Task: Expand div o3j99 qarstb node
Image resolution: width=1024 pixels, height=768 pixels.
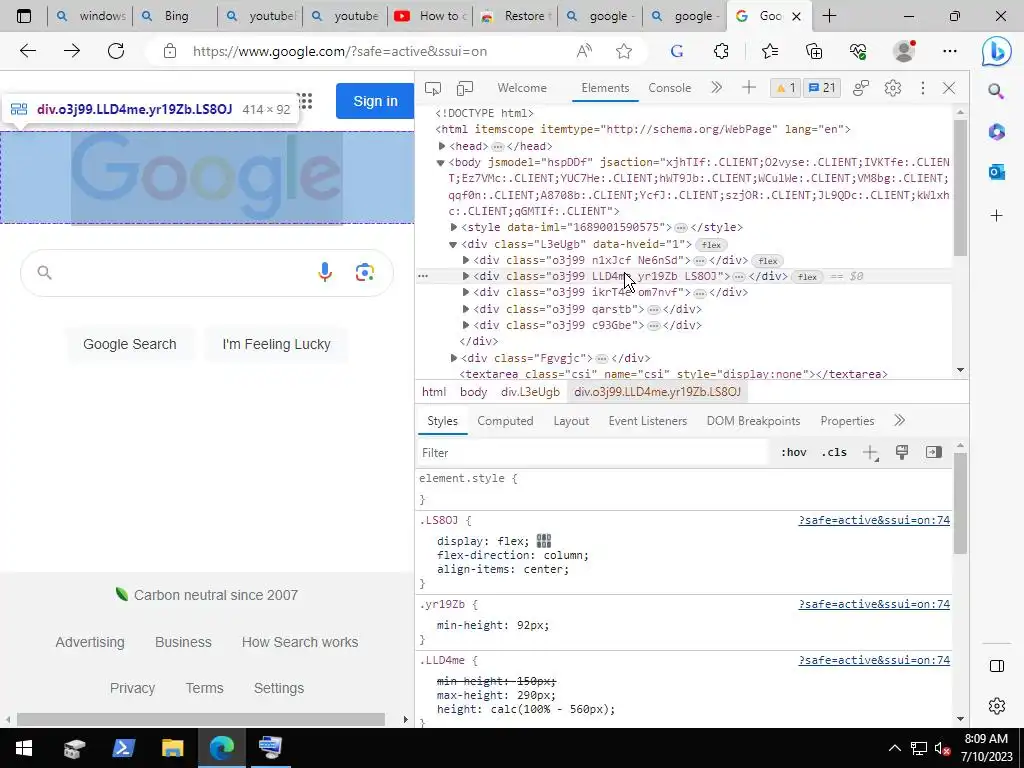Action: (x=466, y=309)
